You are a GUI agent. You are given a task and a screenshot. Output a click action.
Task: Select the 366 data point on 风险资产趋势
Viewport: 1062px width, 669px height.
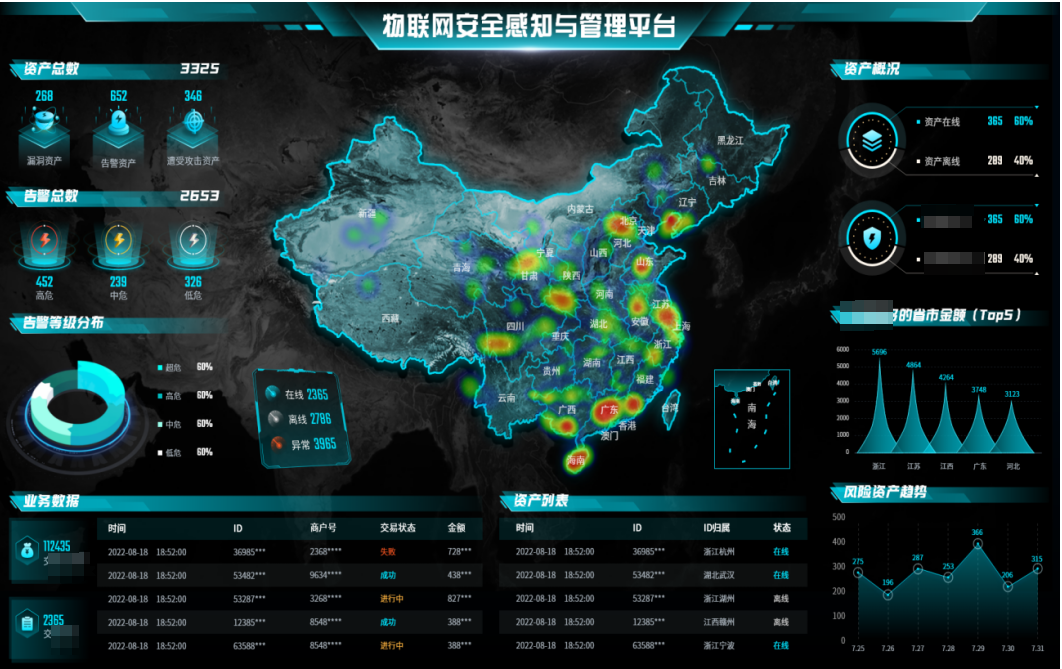point(978,544)
